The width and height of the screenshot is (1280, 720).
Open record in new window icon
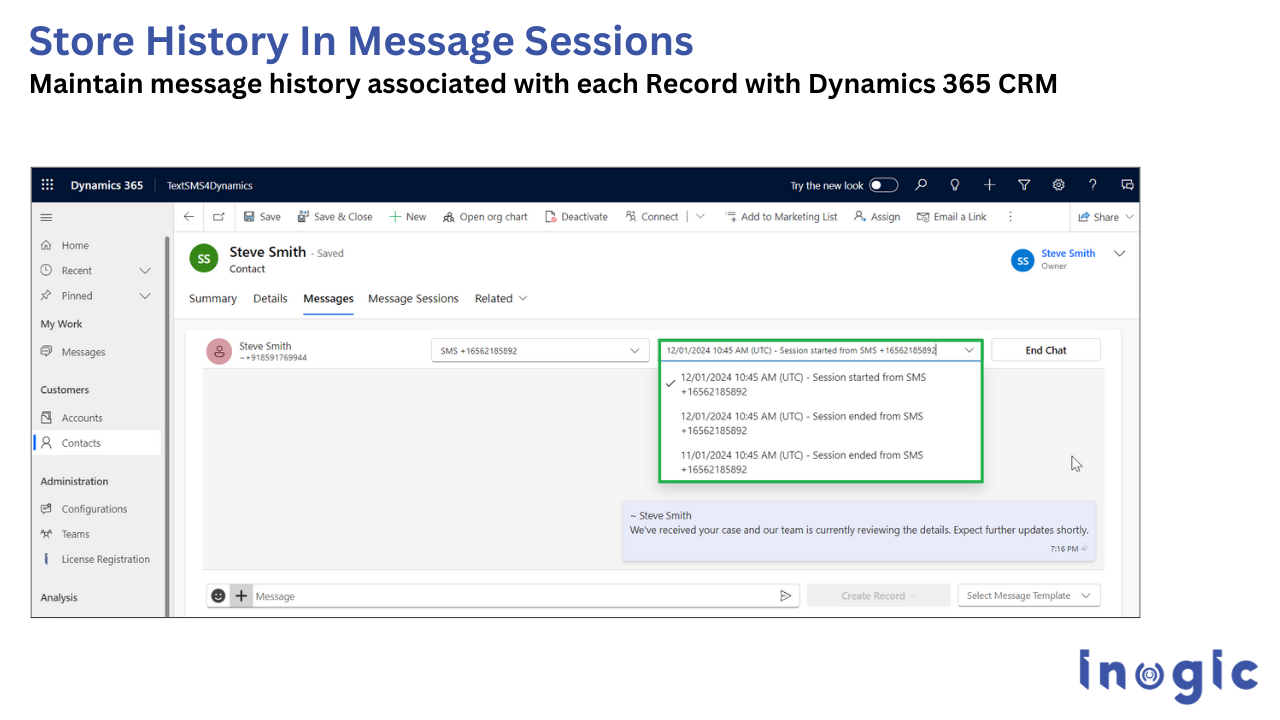(x=218, y=217)
